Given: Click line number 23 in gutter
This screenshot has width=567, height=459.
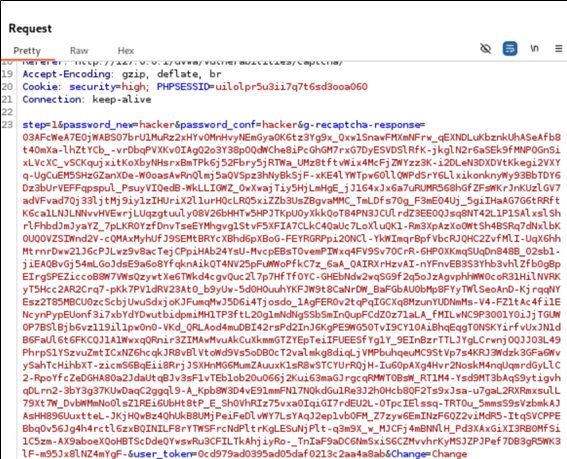Looking at the screenshot, I should pos(7,125).
